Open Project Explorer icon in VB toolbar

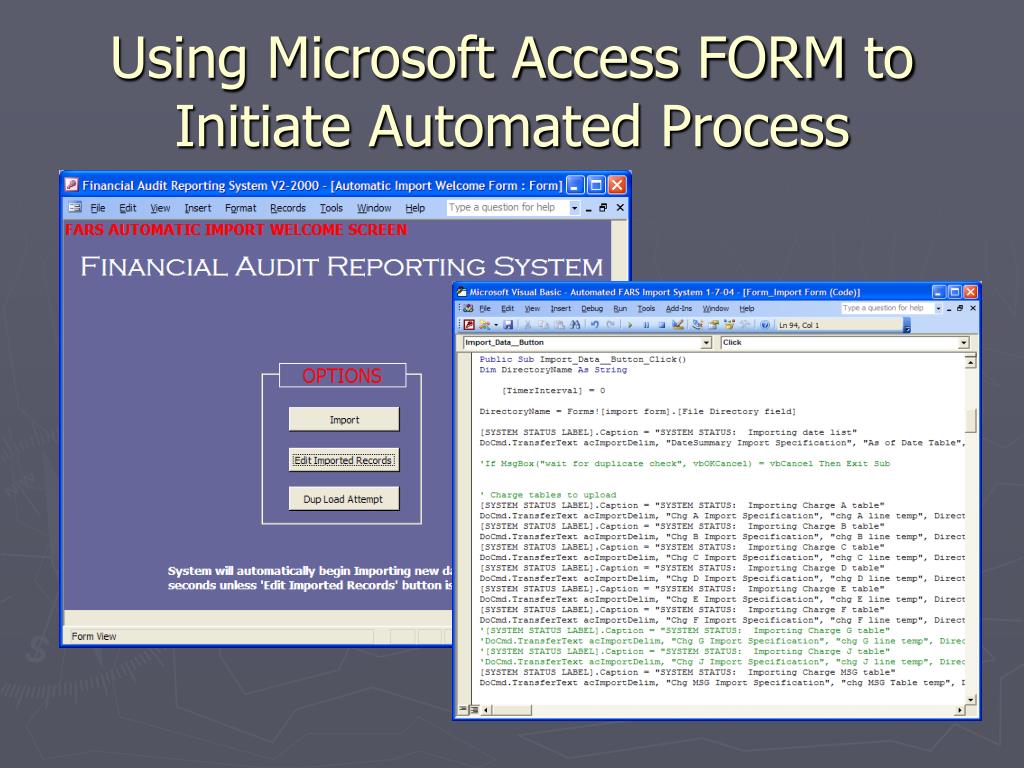pyautogui.click(x=697, y=325)
